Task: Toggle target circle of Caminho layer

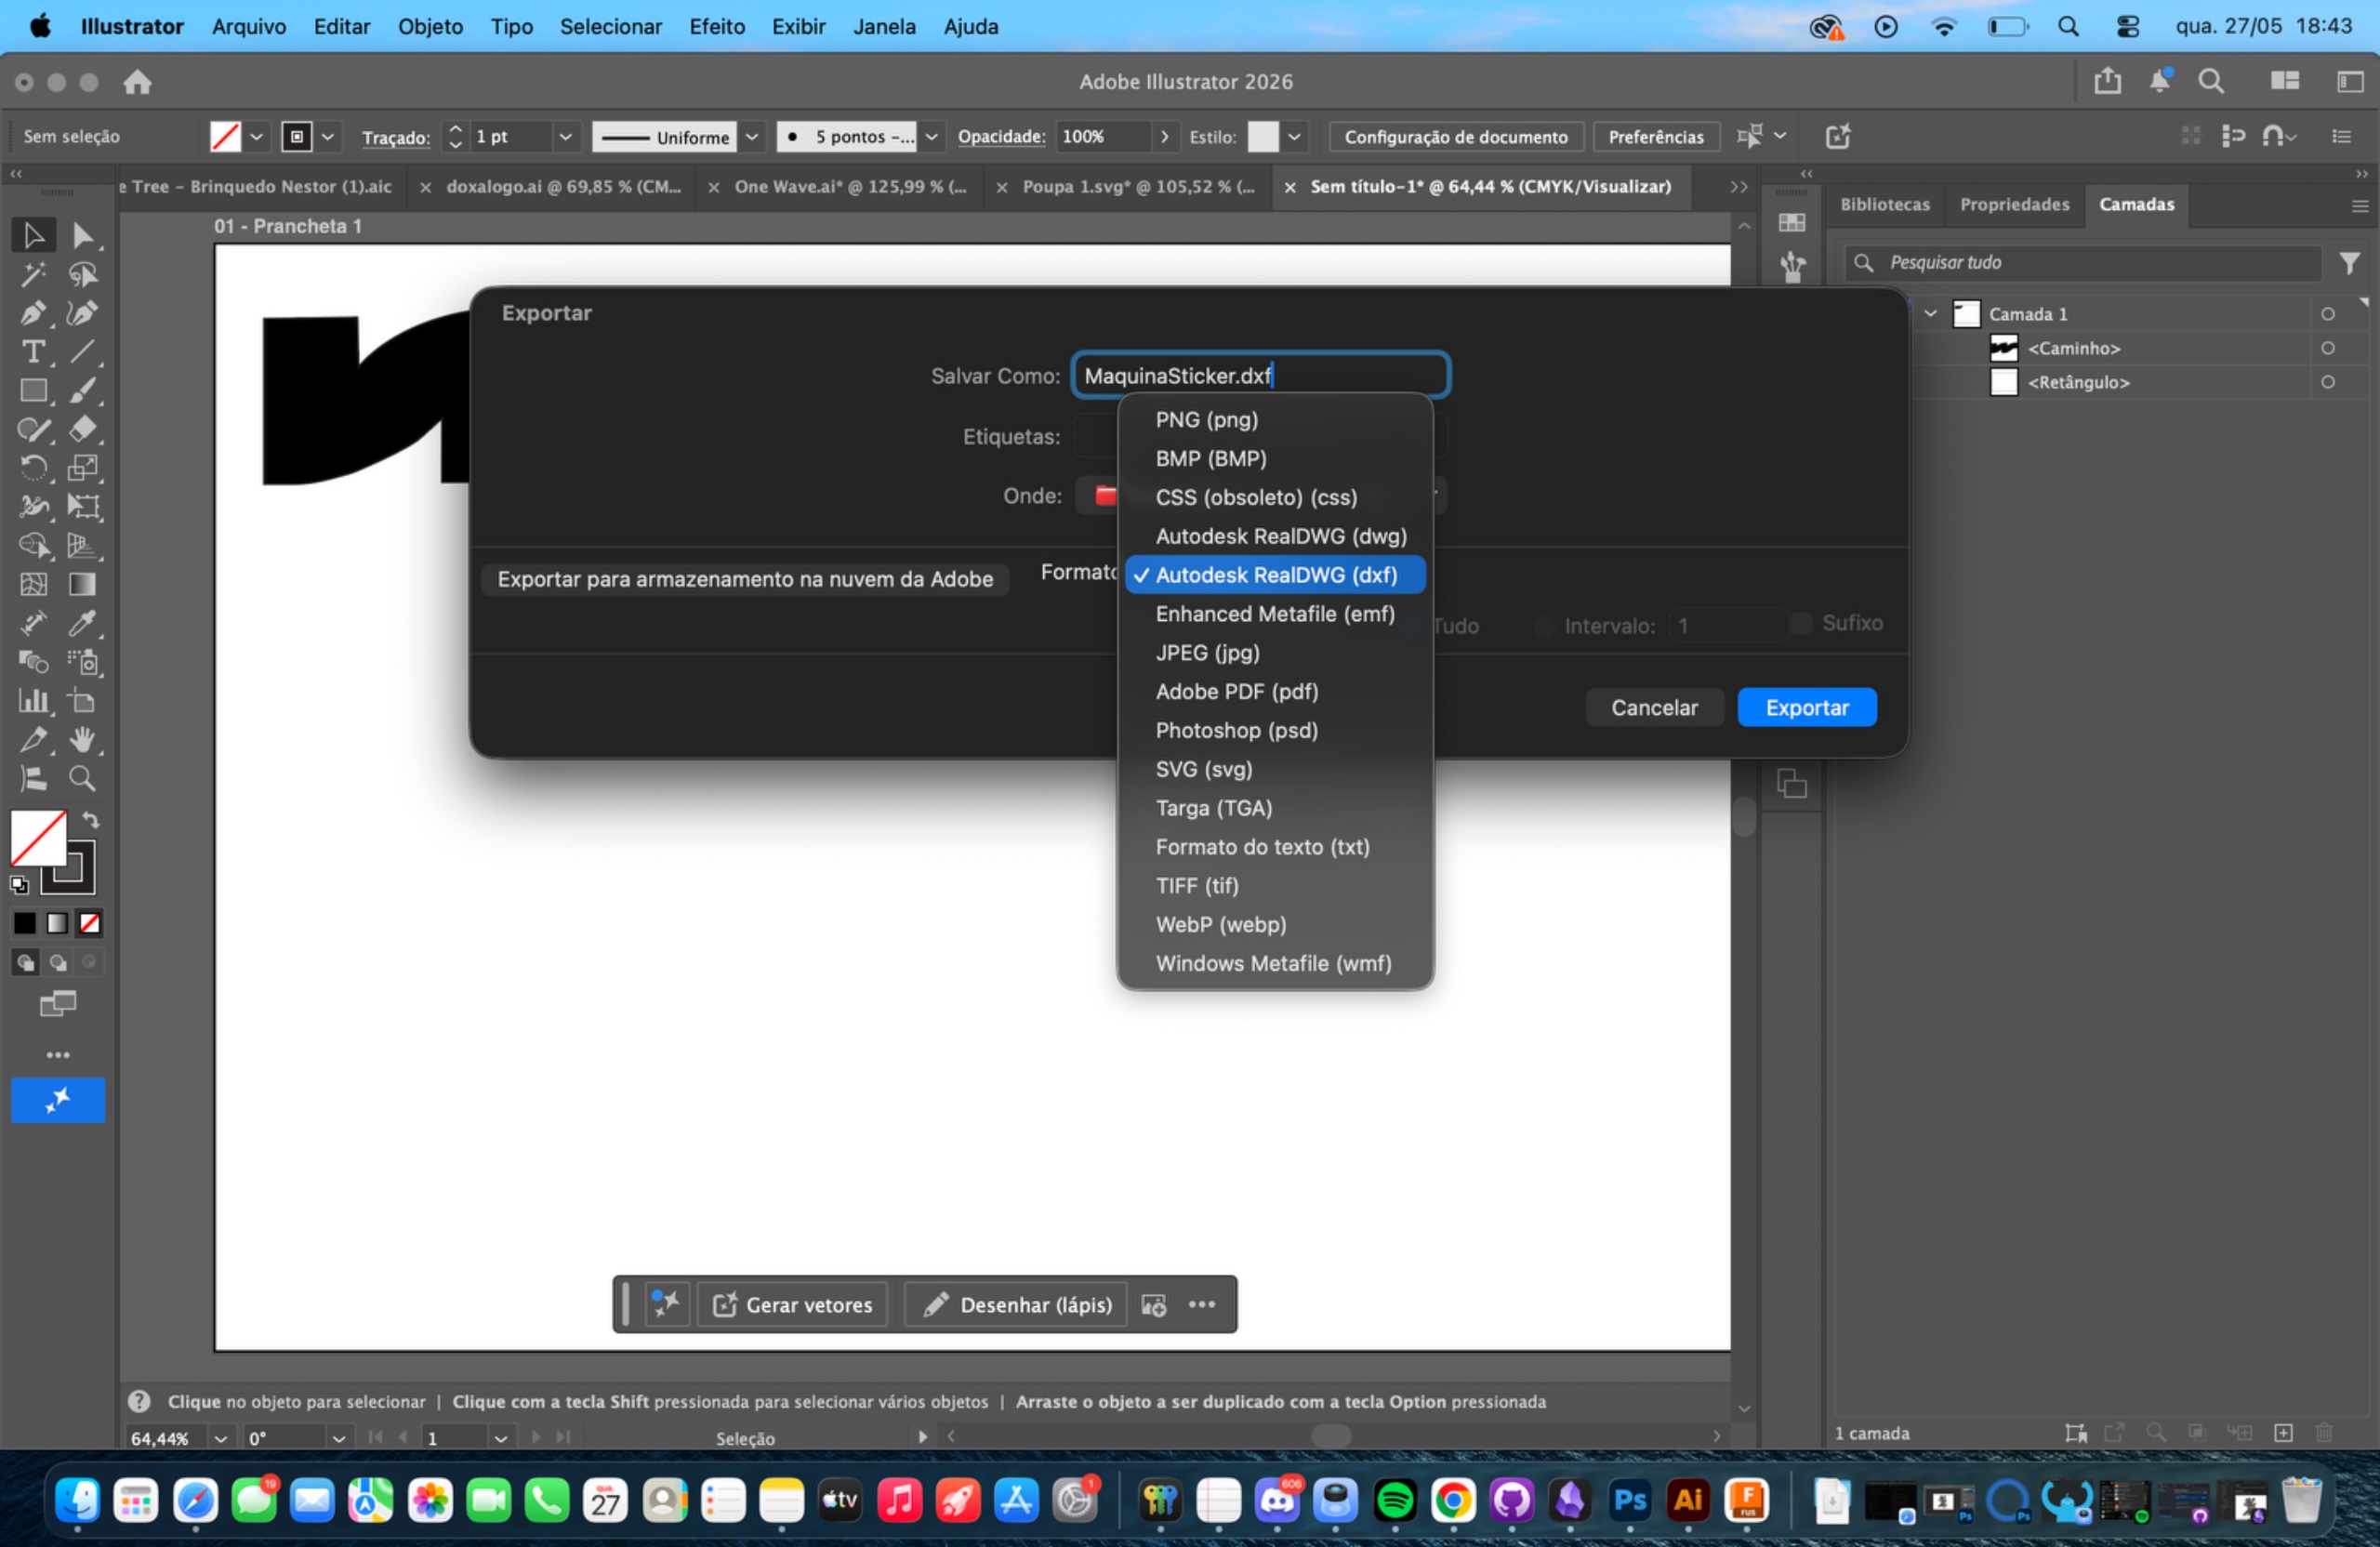Action: (2327, 348)
